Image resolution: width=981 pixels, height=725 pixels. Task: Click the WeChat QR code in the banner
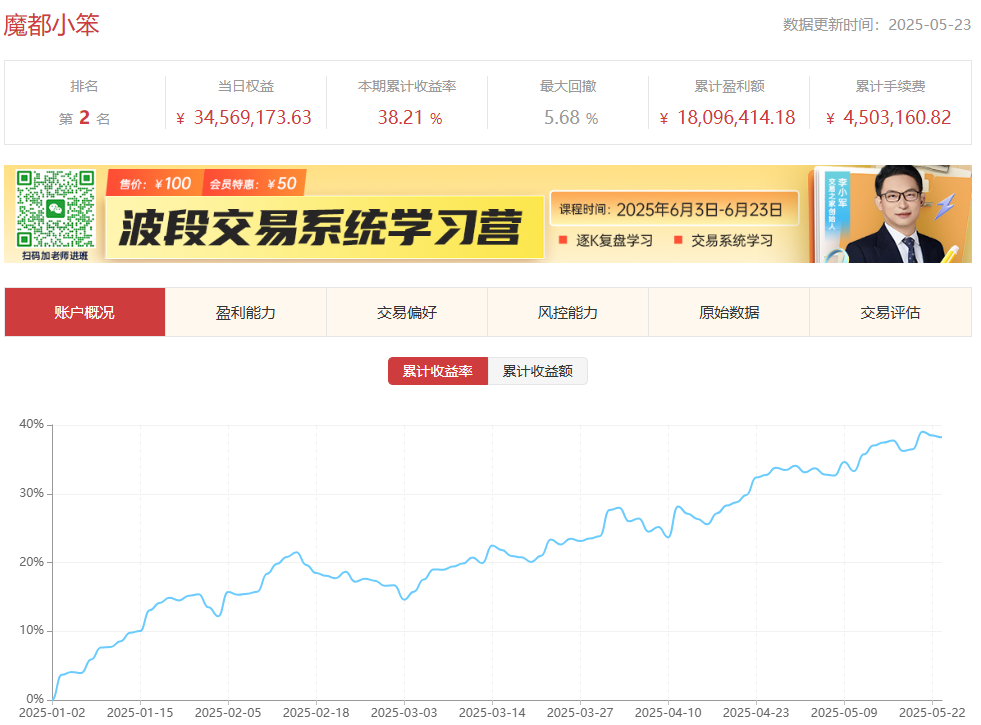click(x=56, y=209)
